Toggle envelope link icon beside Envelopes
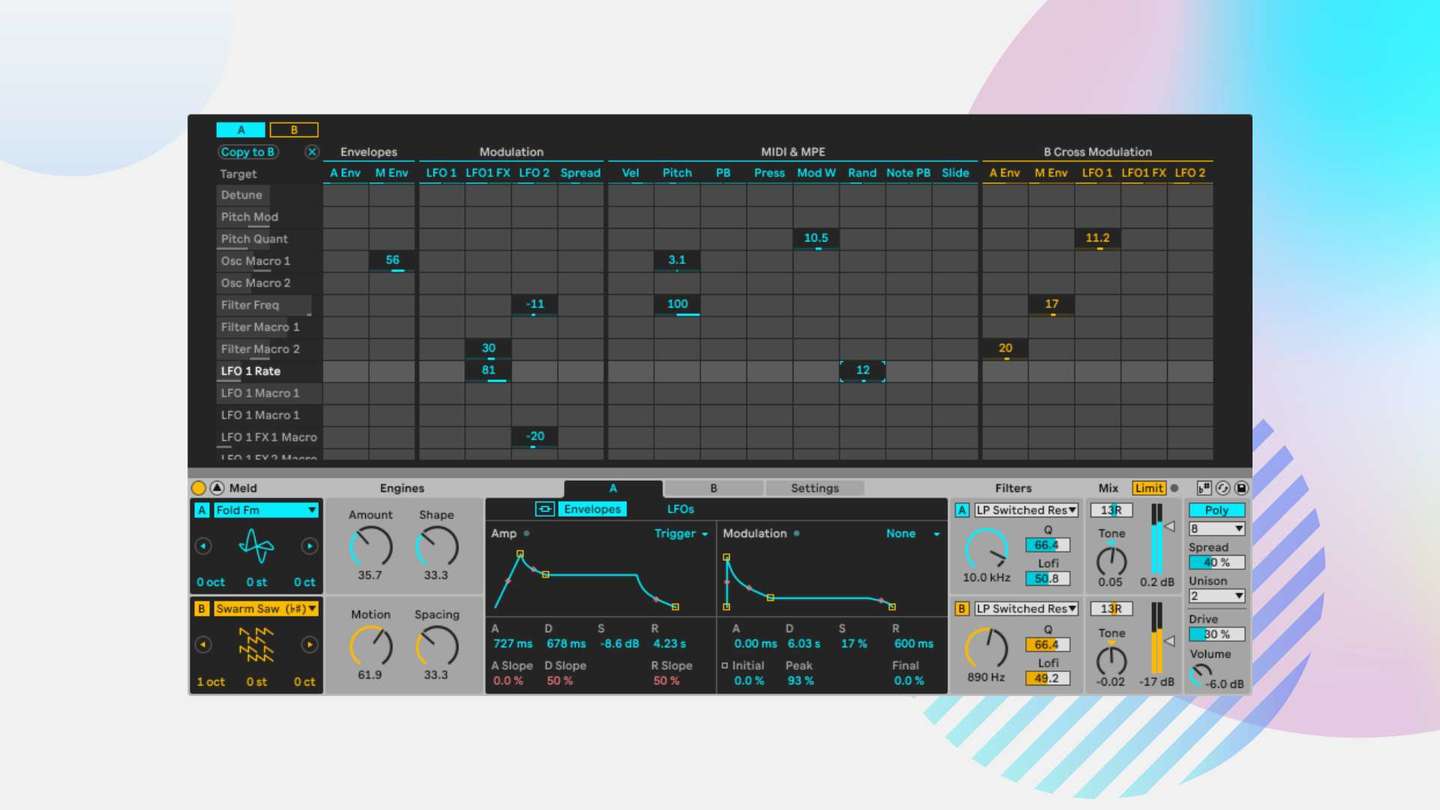1440x810 pixels. tap(544, 509)
